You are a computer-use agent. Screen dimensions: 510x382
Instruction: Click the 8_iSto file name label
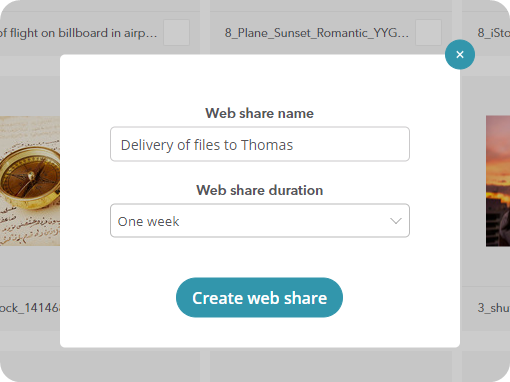[493, 33]
